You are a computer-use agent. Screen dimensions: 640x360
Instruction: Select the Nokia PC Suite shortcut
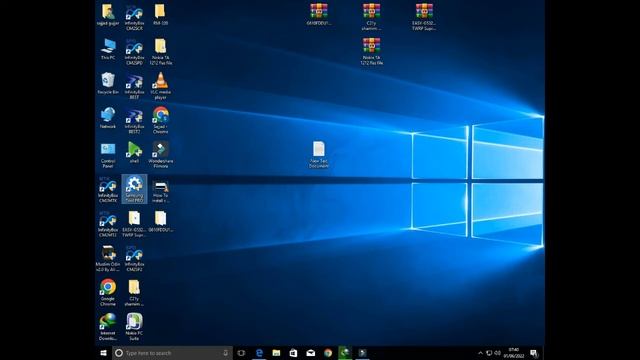pos(134,327)
